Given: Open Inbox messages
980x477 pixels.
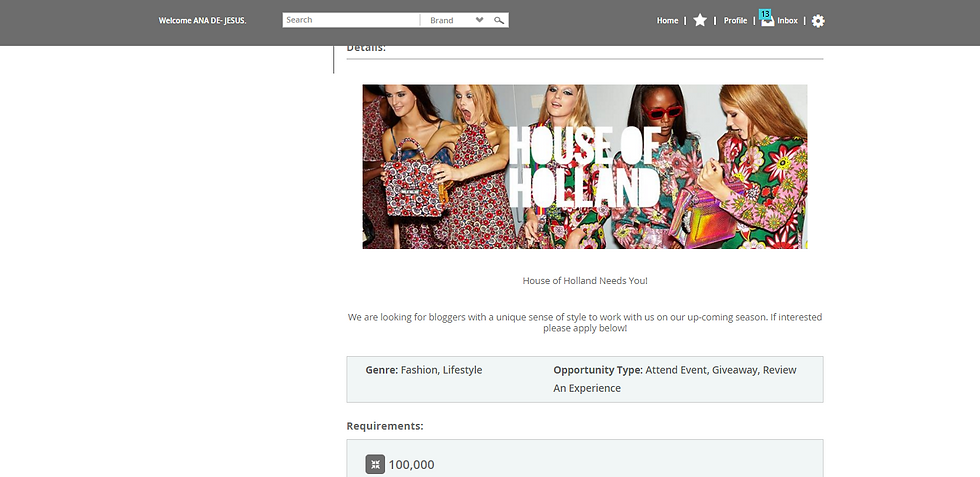Looking at the screenshot, I should point(788,21).
